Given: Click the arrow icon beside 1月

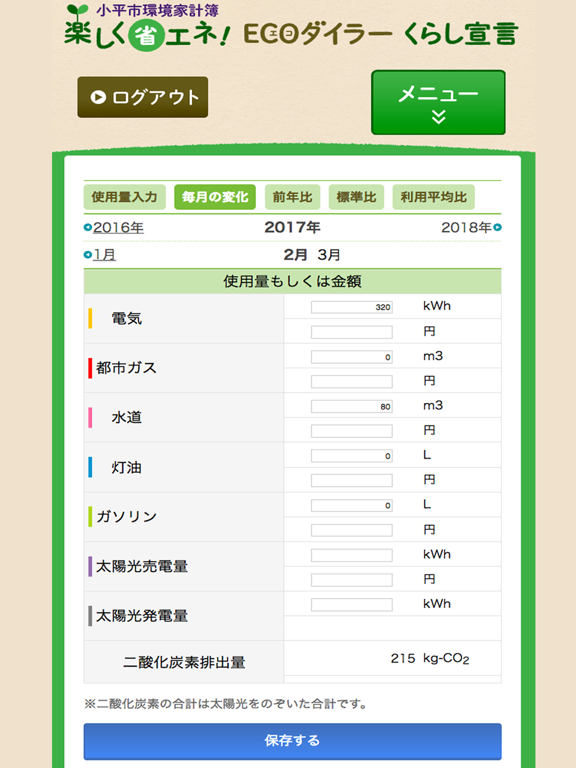Looking at the screenshot, I should (88, 254).
